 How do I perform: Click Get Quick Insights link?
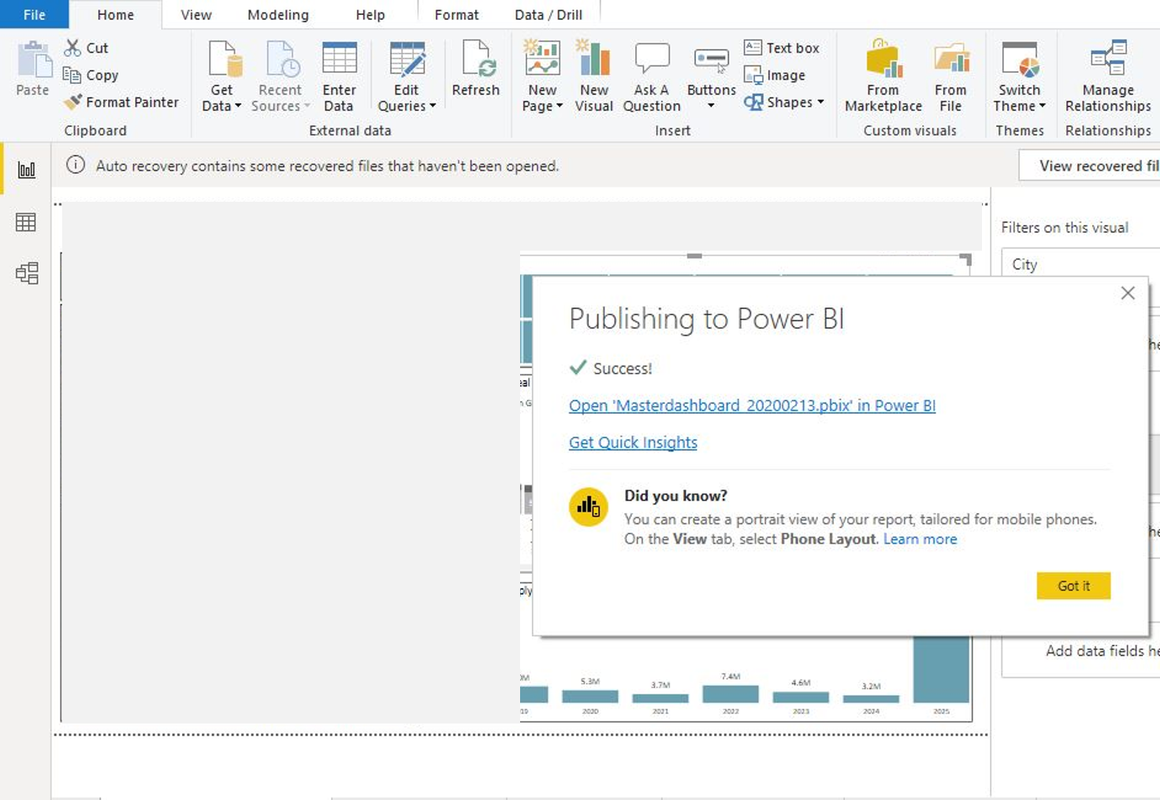[x=633, y=443]
